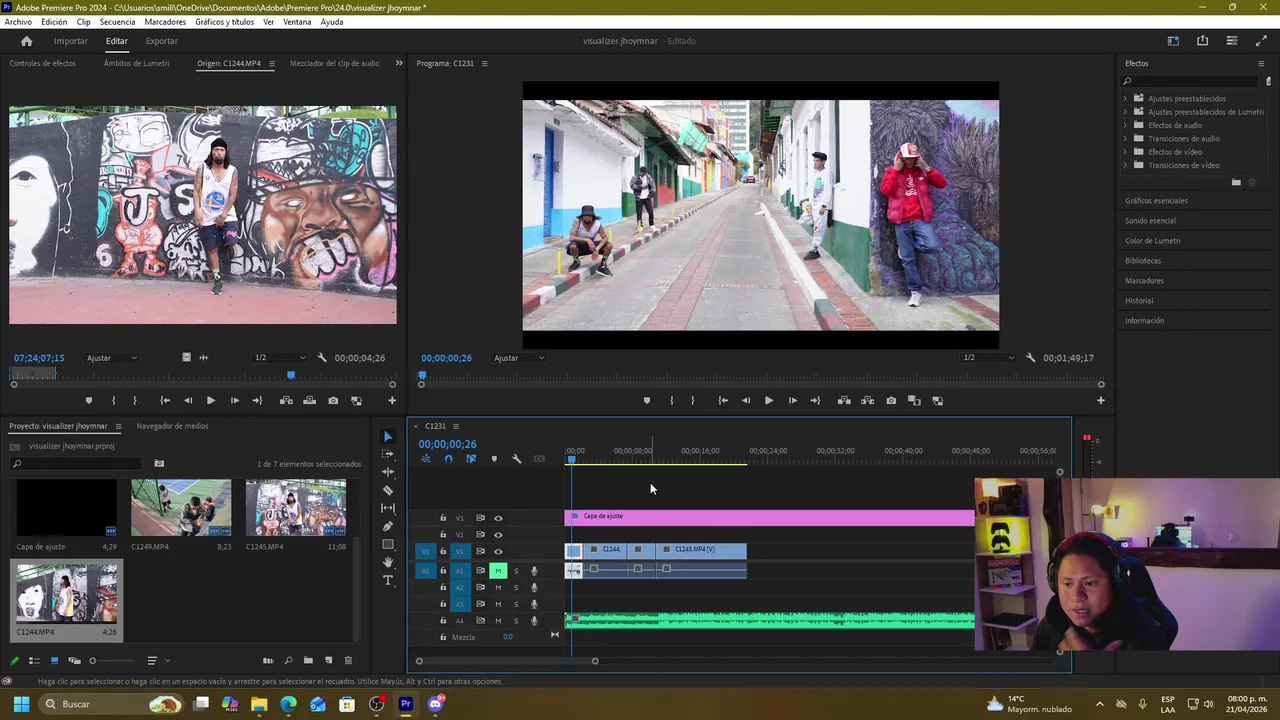
Task: Click the Export Frame camera icon in Program monitor
Action: pos(891,401)
